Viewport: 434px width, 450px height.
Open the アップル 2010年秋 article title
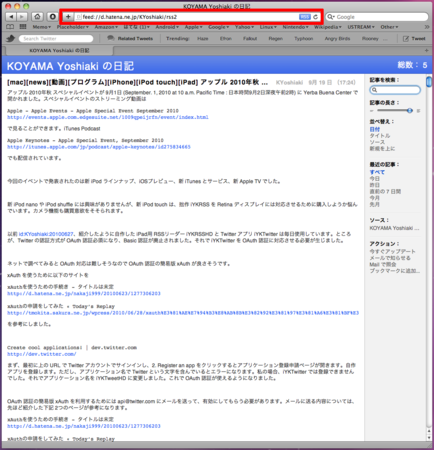point(137,82)
